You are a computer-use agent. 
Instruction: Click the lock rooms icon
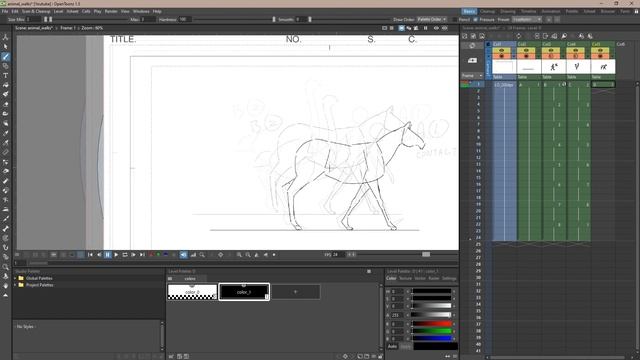pyautogui.click(x=636, y=11)
